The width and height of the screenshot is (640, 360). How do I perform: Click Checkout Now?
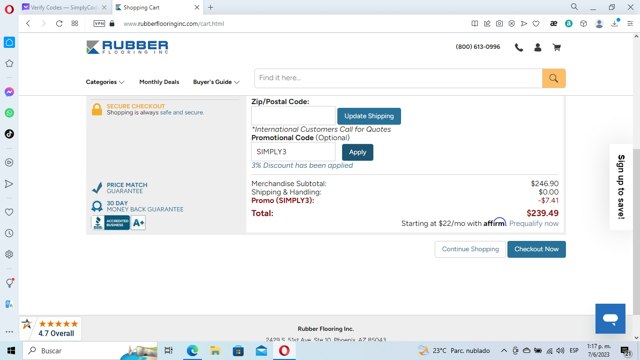click(x=536, y=249)
